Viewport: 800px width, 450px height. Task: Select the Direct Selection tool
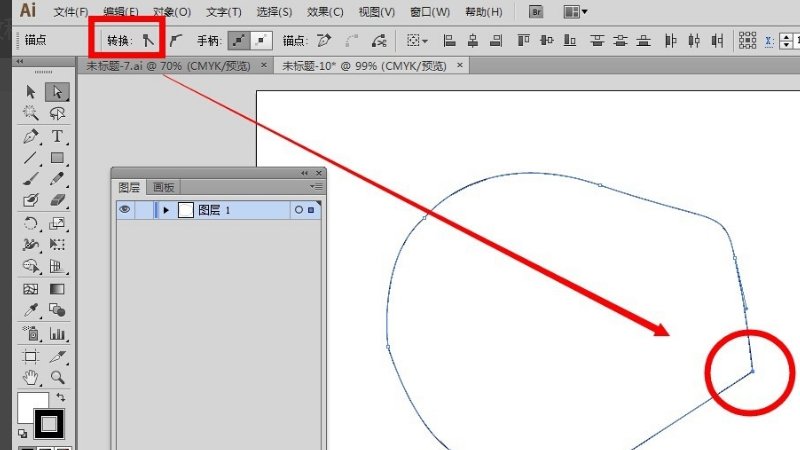[57, 92]
